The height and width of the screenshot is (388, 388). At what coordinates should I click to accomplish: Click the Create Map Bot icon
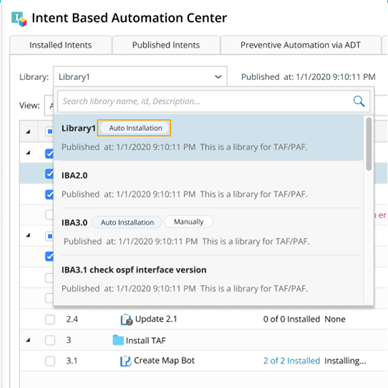(125, 361)
